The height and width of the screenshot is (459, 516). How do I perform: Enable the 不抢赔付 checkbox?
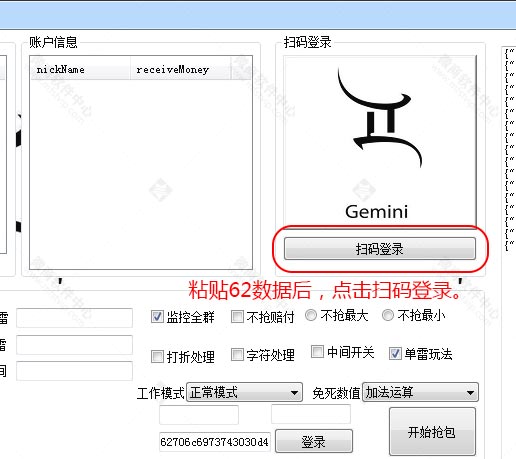[237, 316]
